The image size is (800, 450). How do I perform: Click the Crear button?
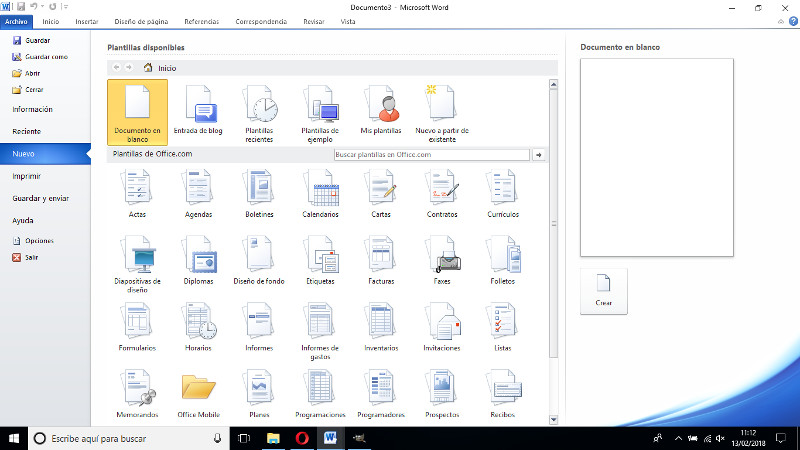point(604,291)
